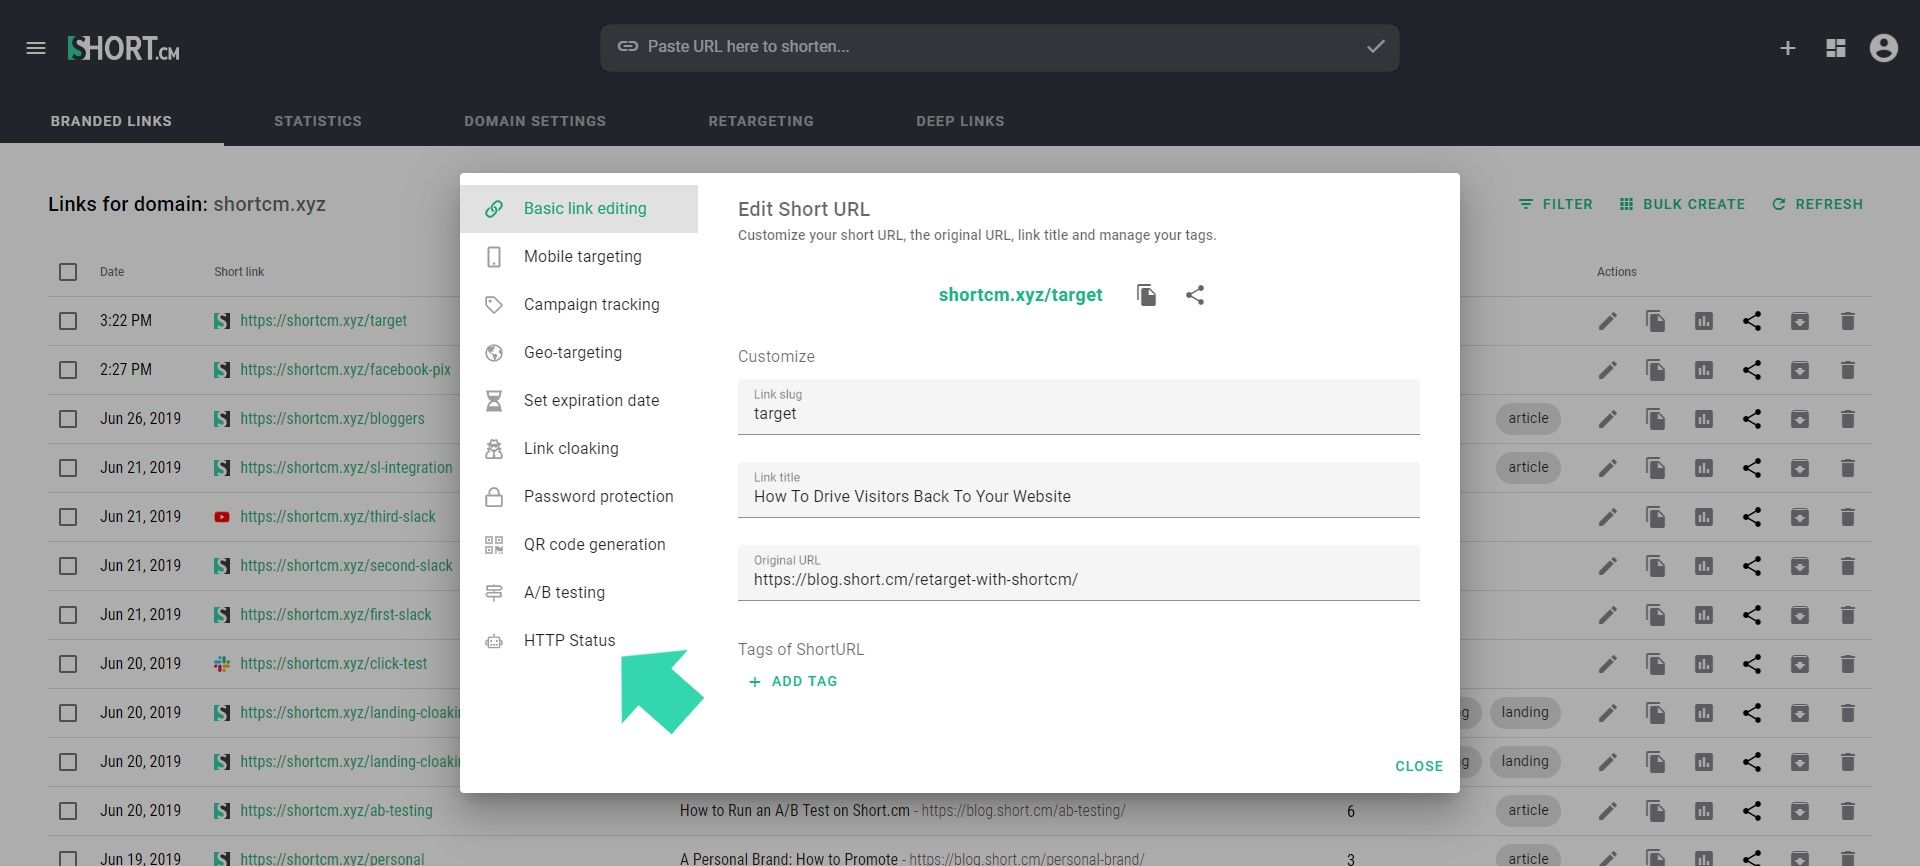Open A/B testing option
The image size is (1920, 866).
coord(579,593)
